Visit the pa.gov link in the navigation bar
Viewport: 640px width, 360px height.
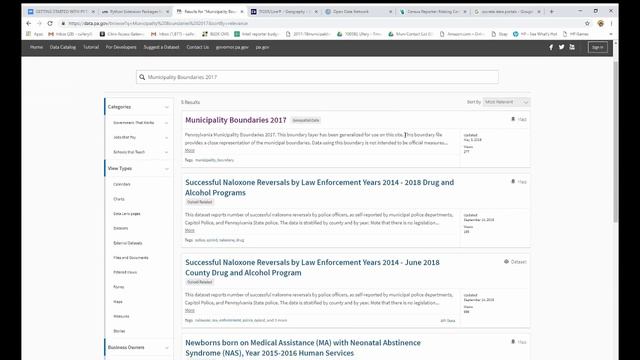pyautogui.click(x=262, y=47)
